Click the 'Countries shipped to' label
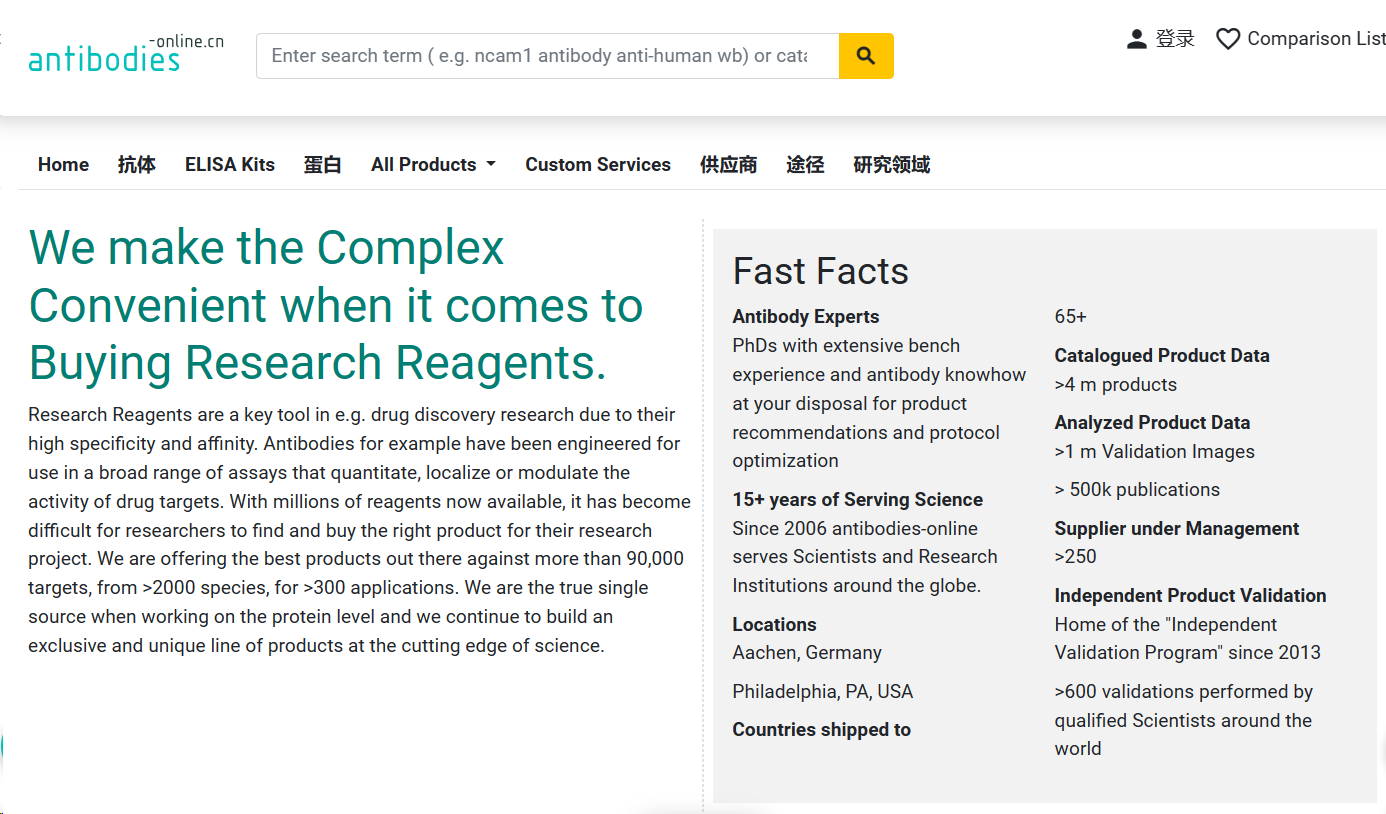Viewport: 1386px width, 814px height. pos(822,730)
